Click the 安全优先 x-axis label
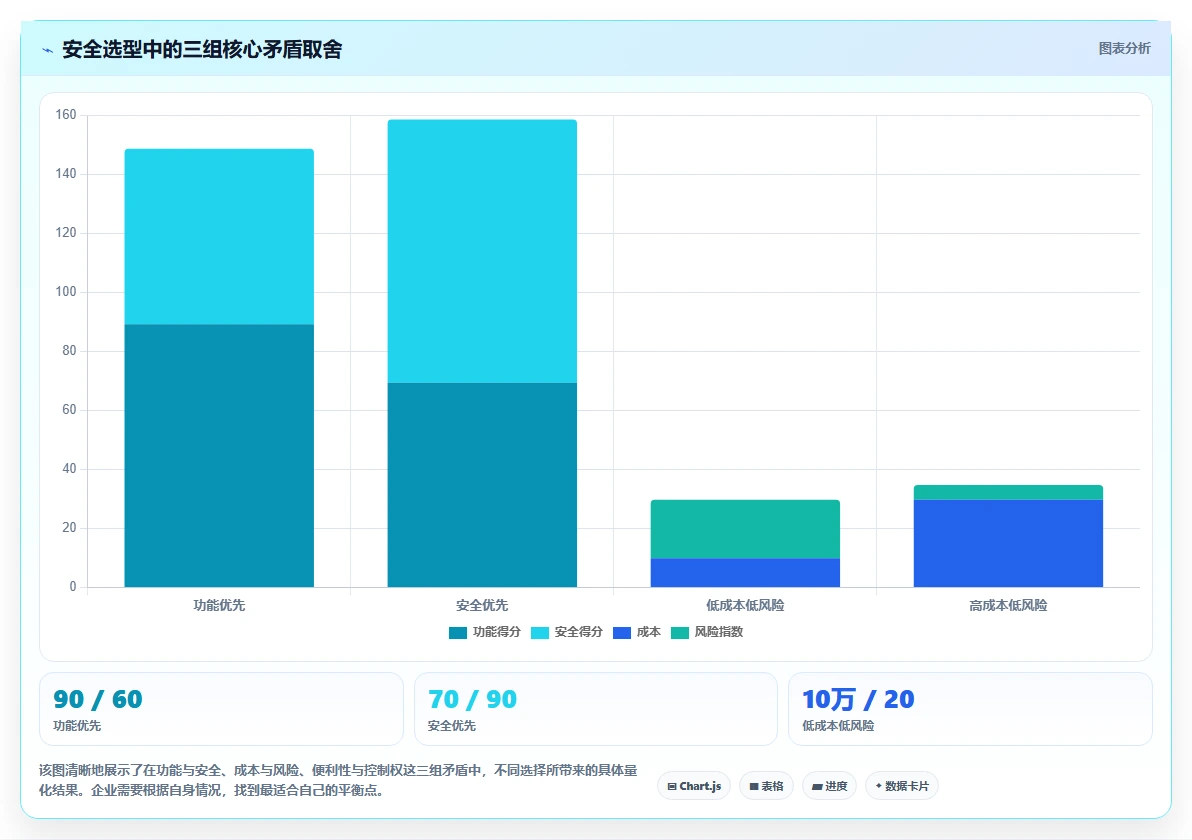 [482, 606]
